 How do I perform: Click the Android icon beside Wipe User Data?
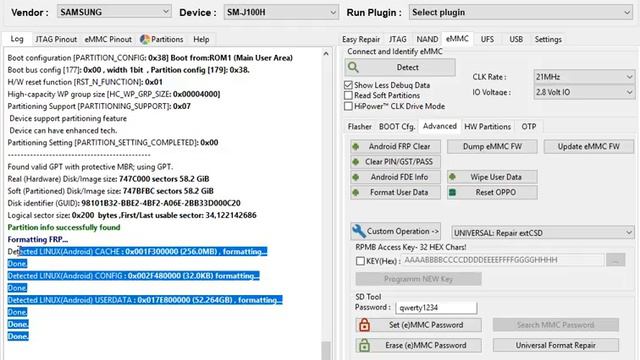[452, 177]
